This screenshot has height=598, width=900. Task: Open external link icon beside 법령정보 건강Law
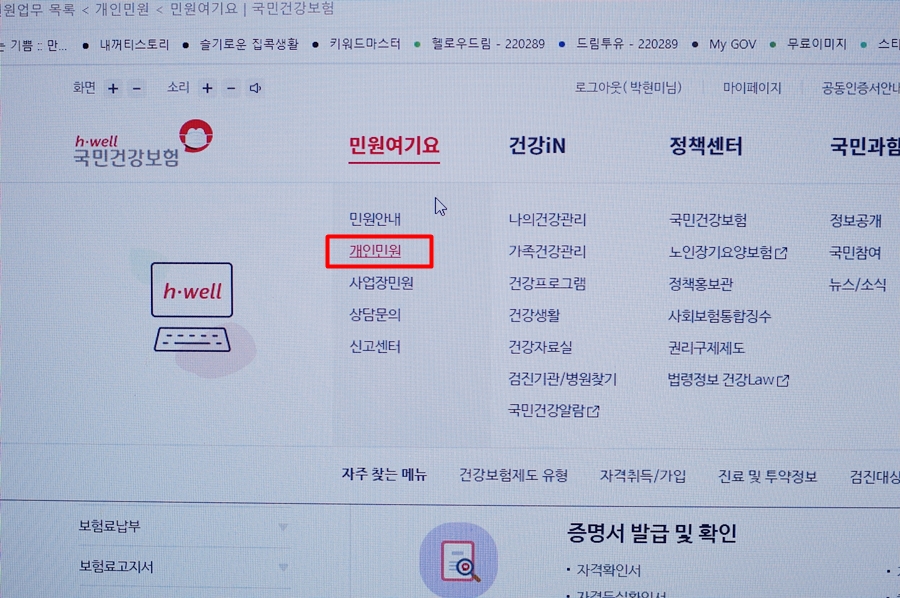tap(783, 380)
